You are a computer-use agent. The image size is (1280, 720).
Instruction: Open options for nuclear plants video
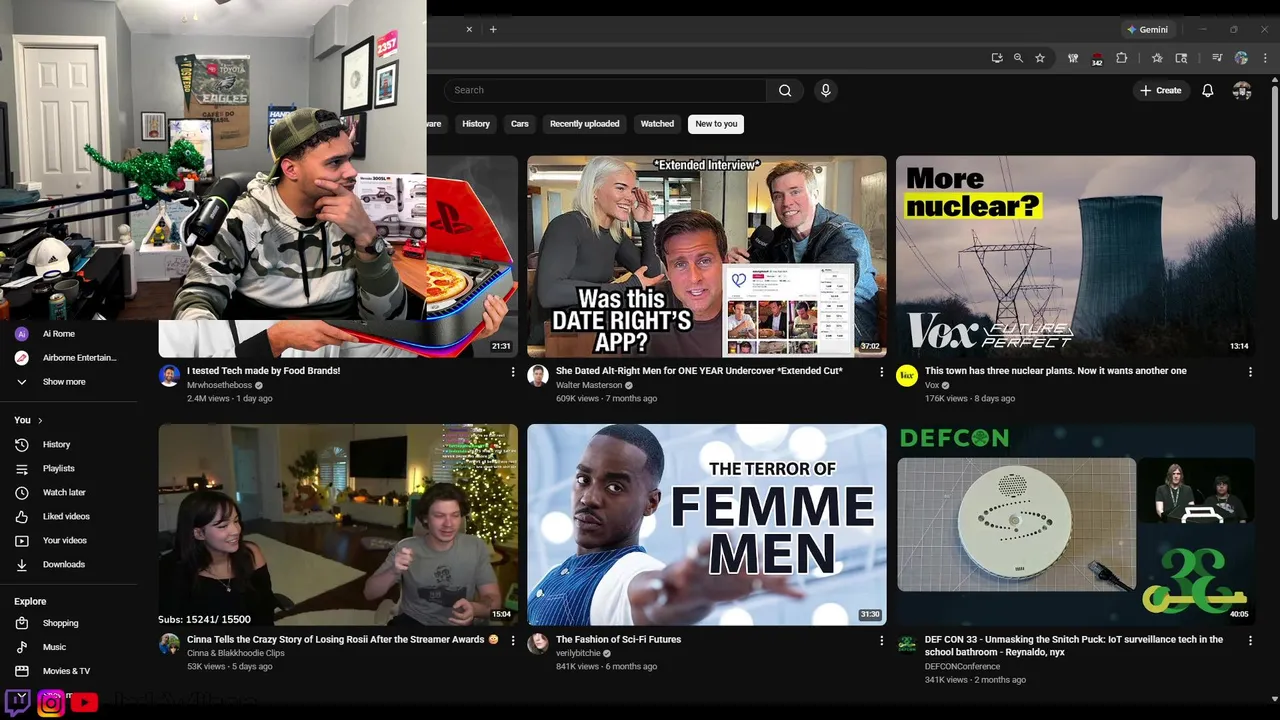(x=1250, y=372)
